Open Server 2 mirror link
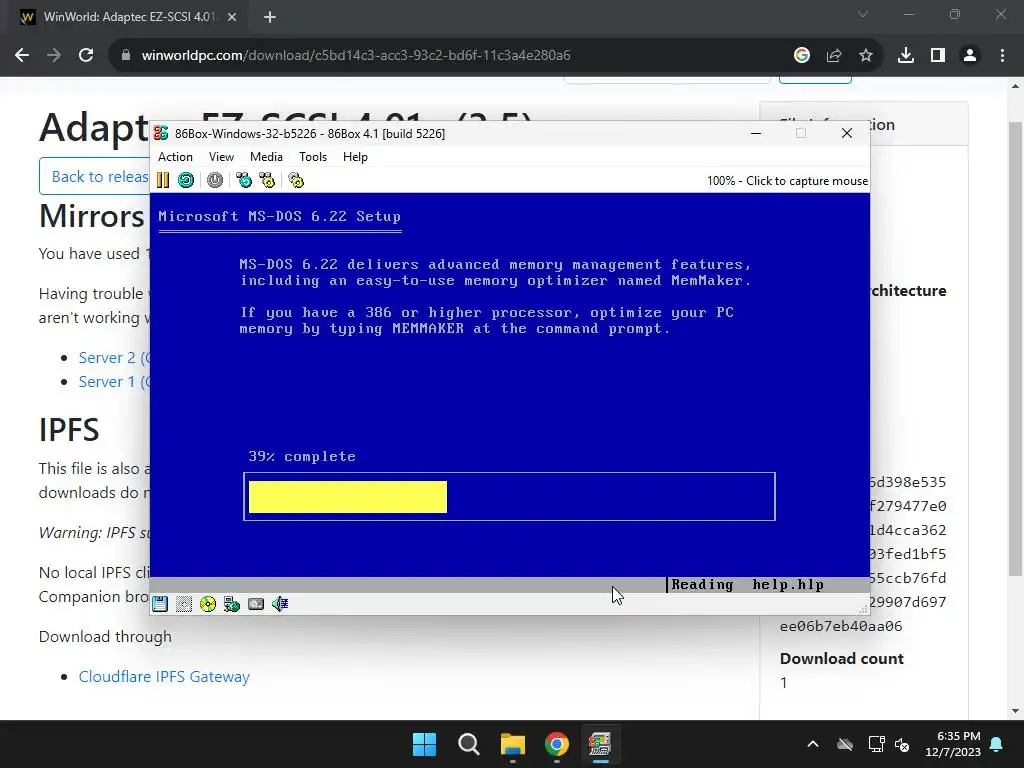 point(114,358)
